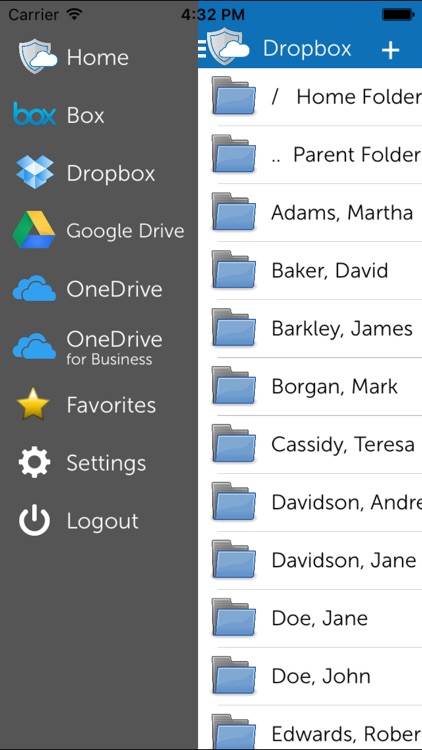This screenshot has width=422, height=750.
Task: Open 'Baker, David' folder name
Action: pos(330,270)
